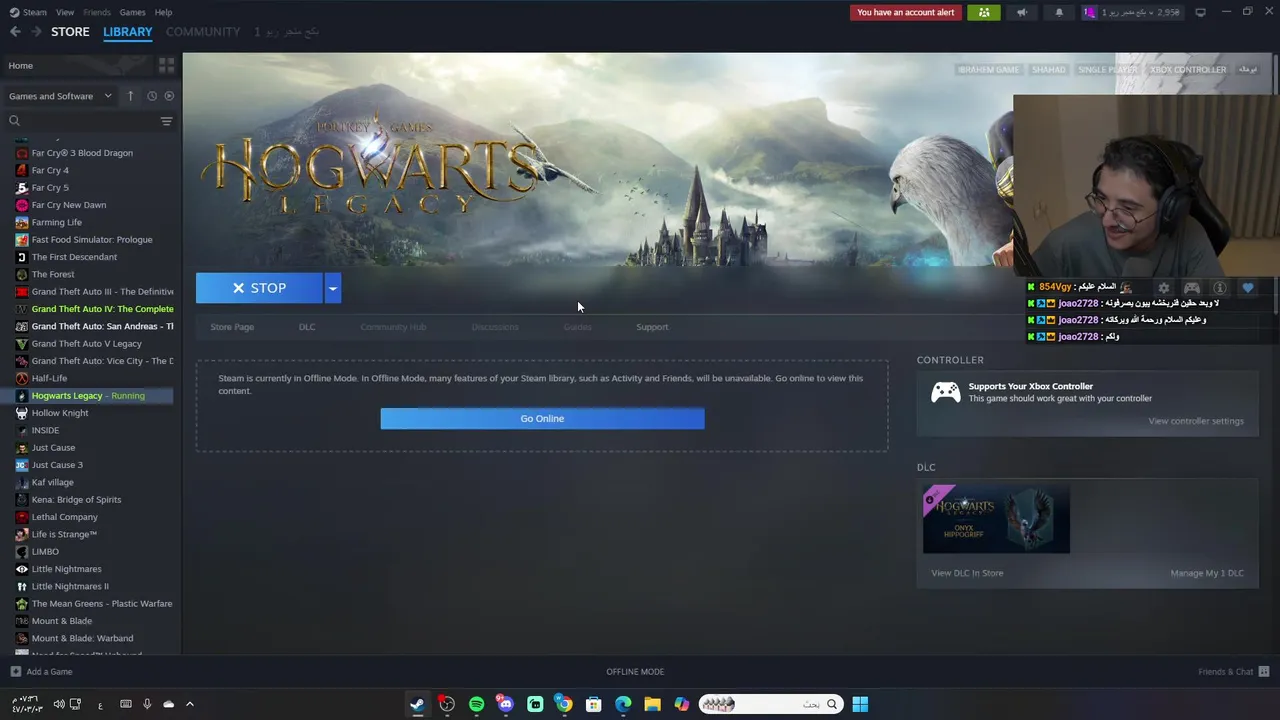Open the View menu
This screenshot has width=1280, height=720.
[65, 12]
